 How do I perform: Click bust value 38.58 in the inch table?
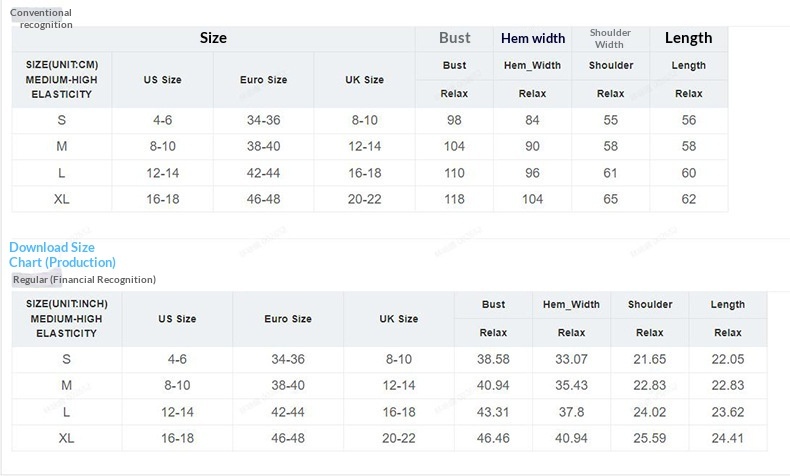(x=493, y=358)
